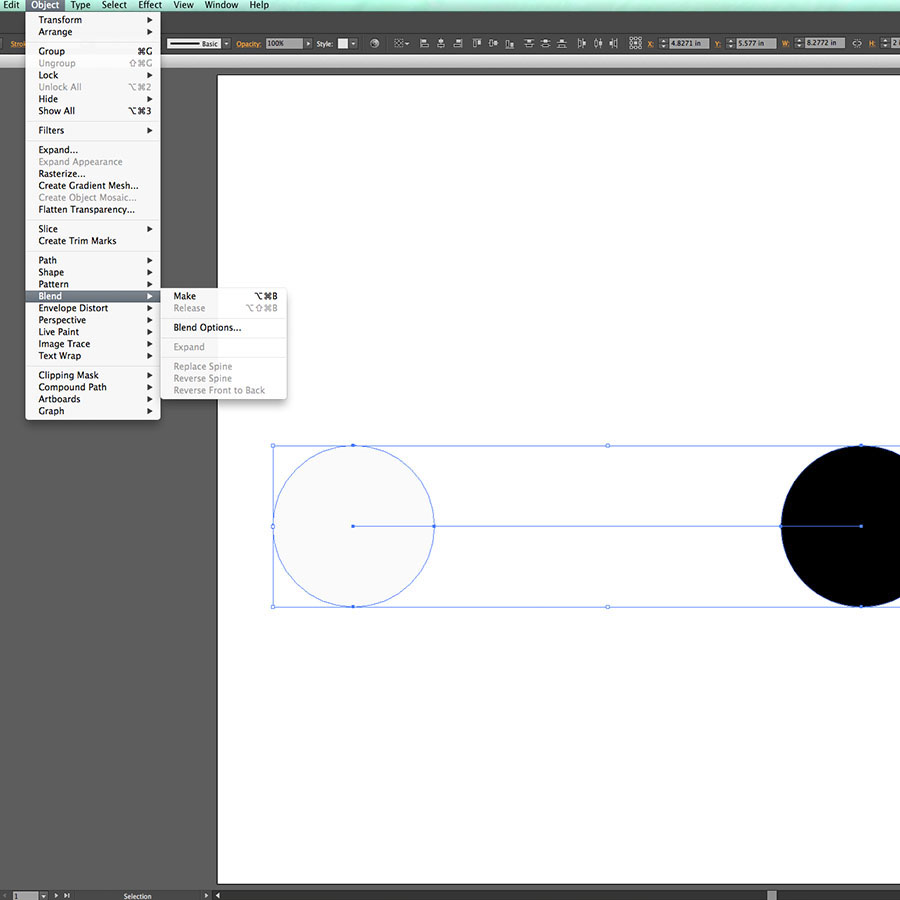
Task: Toggle Constrain Width and Height Proportions
Action: click(x=857, y=43)
